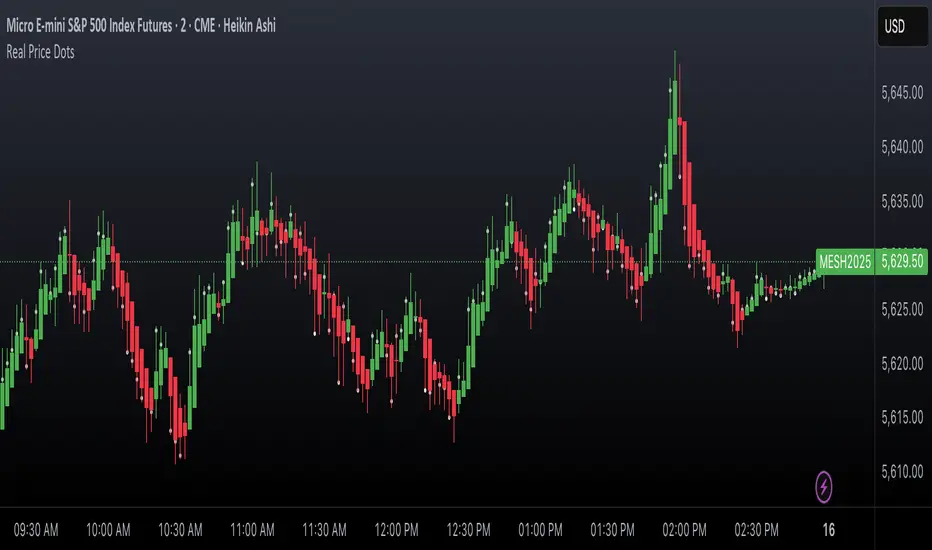Image resolution: width=932 pixels, height=550 pixels.
Task: Click the 11:00 AM time axis label
Action: (252, 530)
